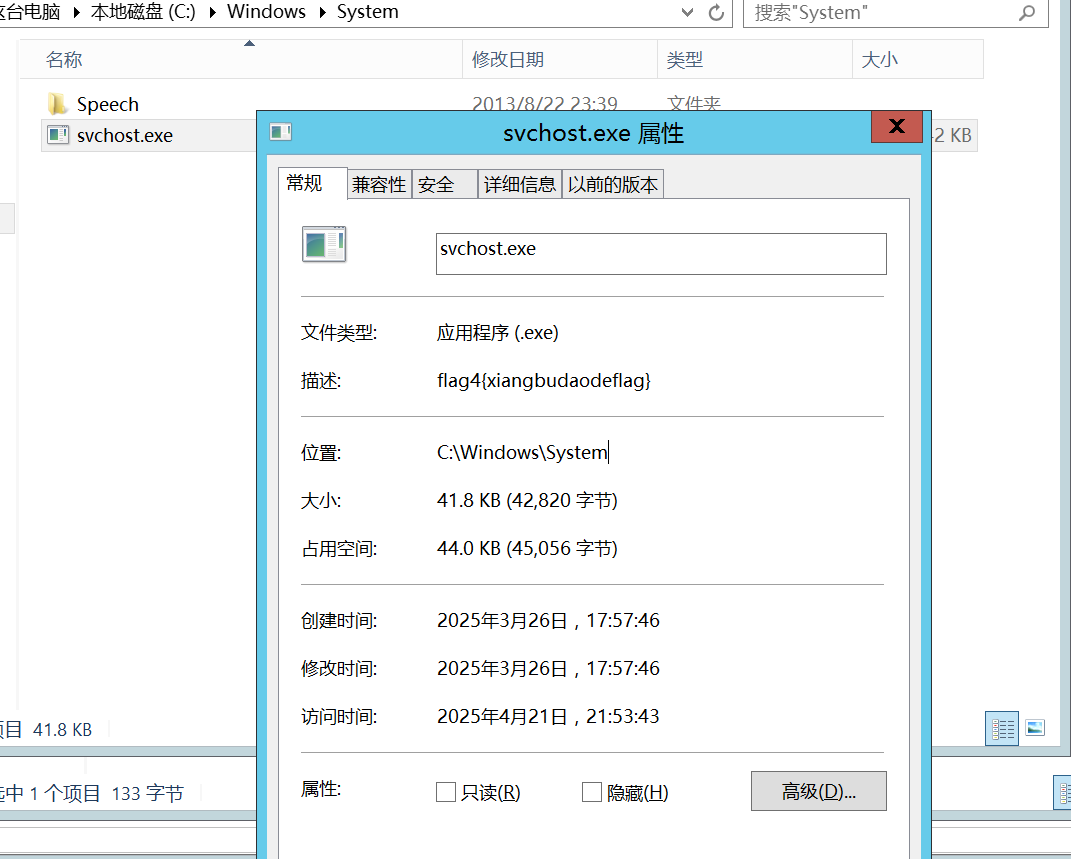Screen dimensions: 1071x859
Task: Open the address bar history dropdown
Action: point(688,12)
